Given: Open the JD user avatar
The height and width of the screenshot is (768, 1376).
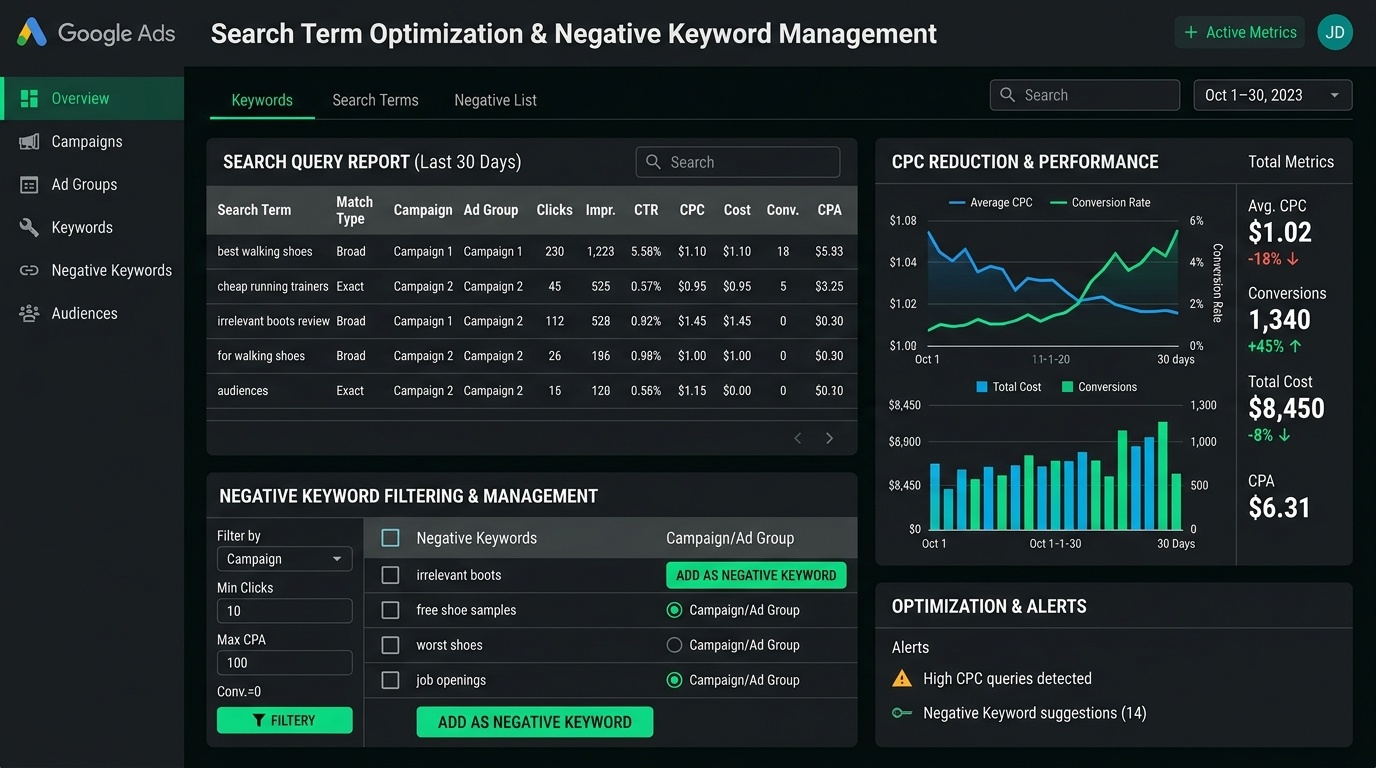Looking at the screenshot, I should click(1335, 32).
